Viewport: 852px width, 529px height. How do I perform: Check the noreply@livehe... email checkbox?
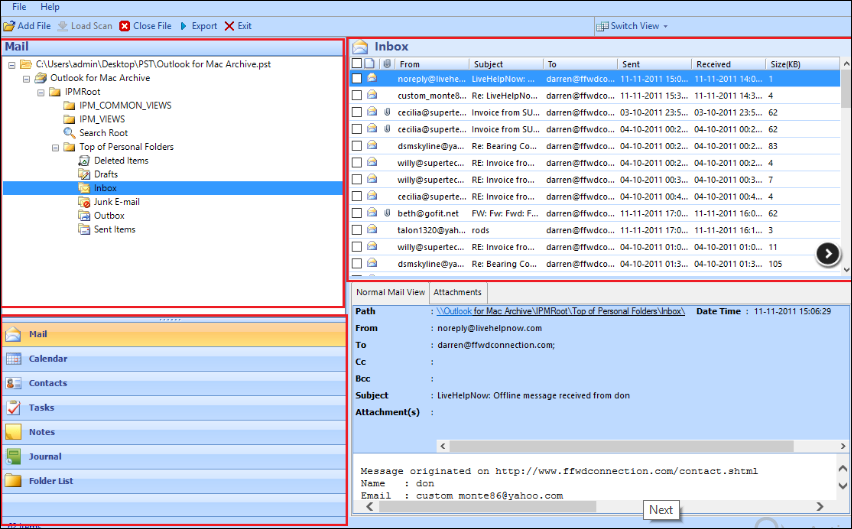click(357, 79)
